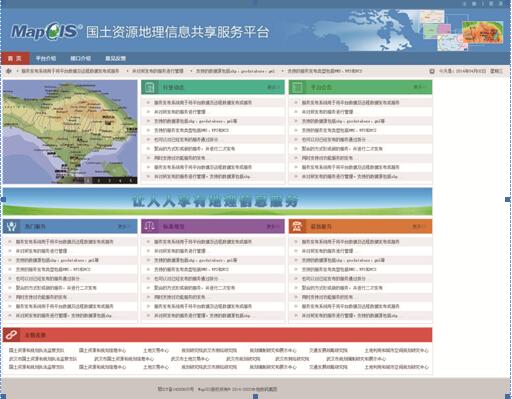Open the 平台介绍 navigation tab
This screenshot has width=512, height=399.
click(x=46, y=58)
